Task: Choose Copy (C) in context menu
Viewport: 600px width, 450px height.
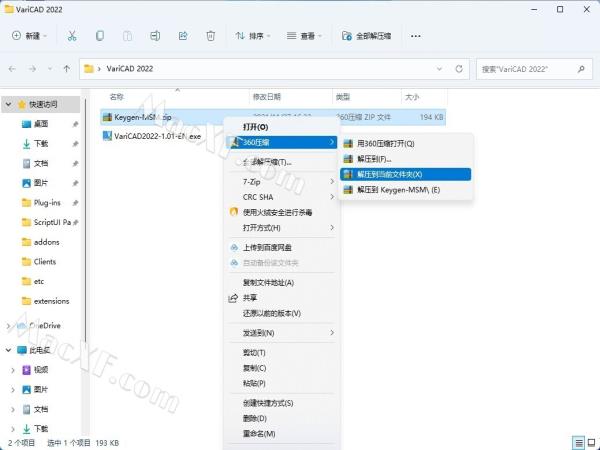Action: coord(281,368)
